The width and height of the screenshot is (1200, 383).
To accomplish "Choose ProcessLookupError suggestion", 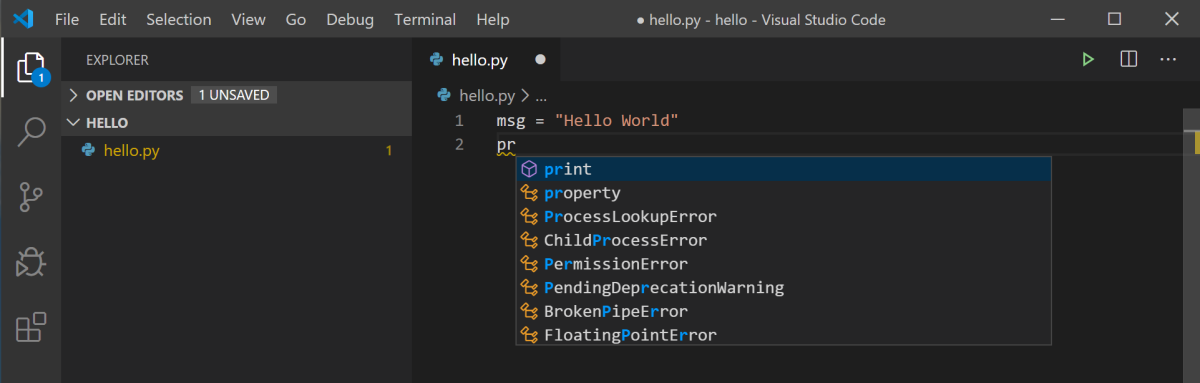I will (x=783, y=217).
